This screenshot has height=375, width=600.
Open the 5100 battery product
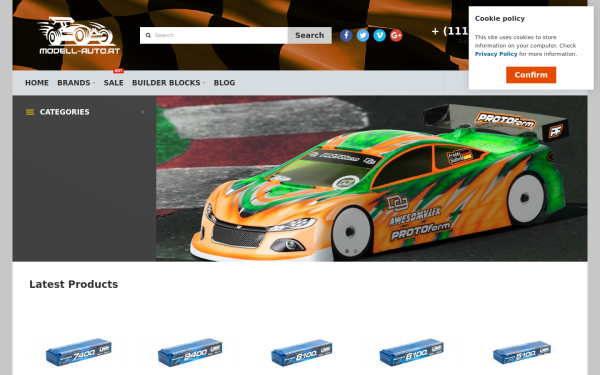pyautogui.click(x=522, y=352)
